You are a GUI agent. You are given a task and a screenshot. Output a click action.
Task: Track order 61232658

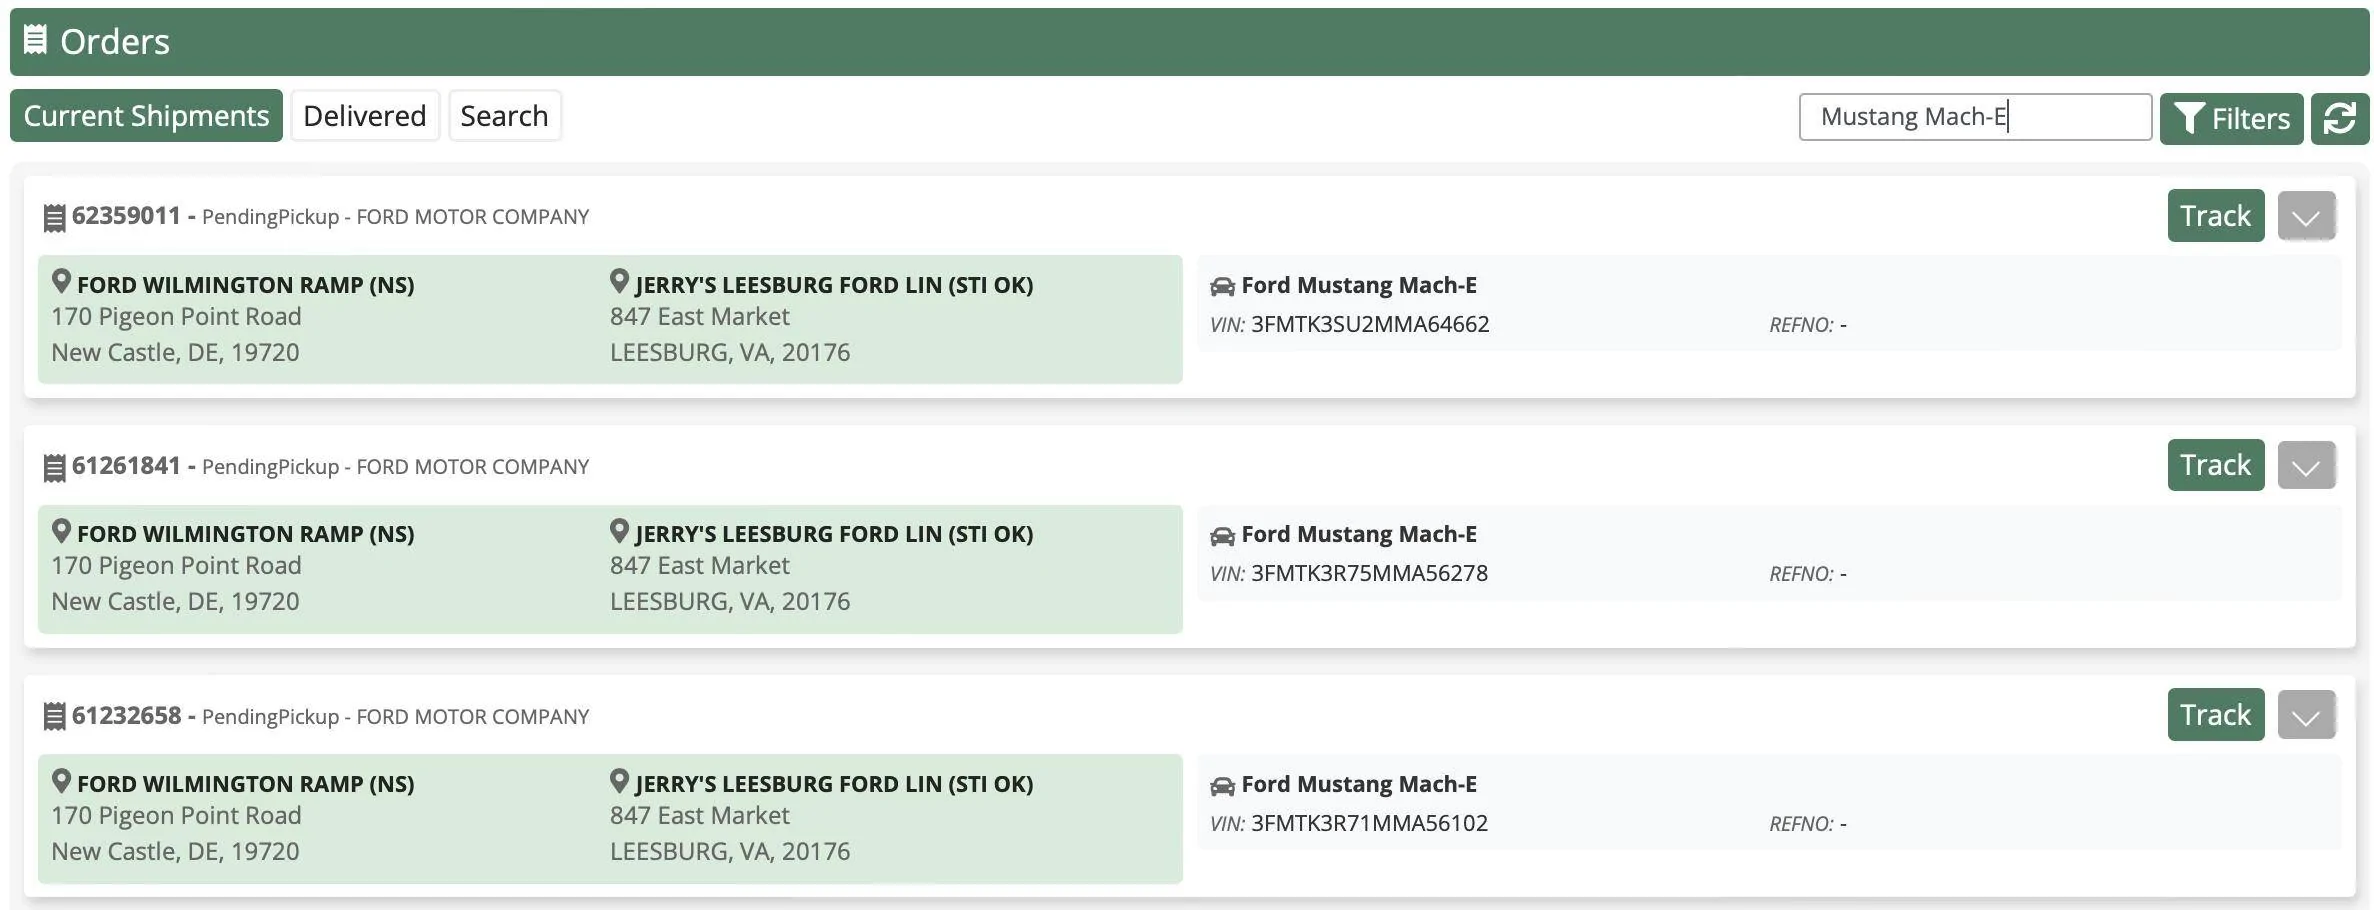pos(2216,715)
